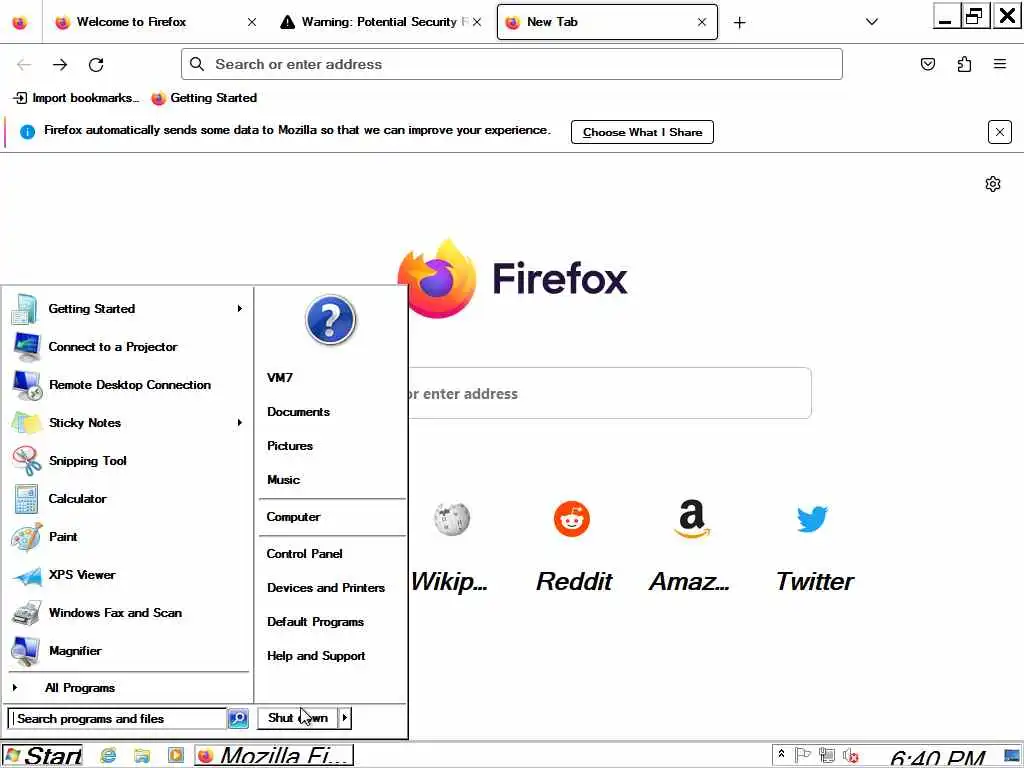Open Windows Explorer from taskbar

pos(142,756)
